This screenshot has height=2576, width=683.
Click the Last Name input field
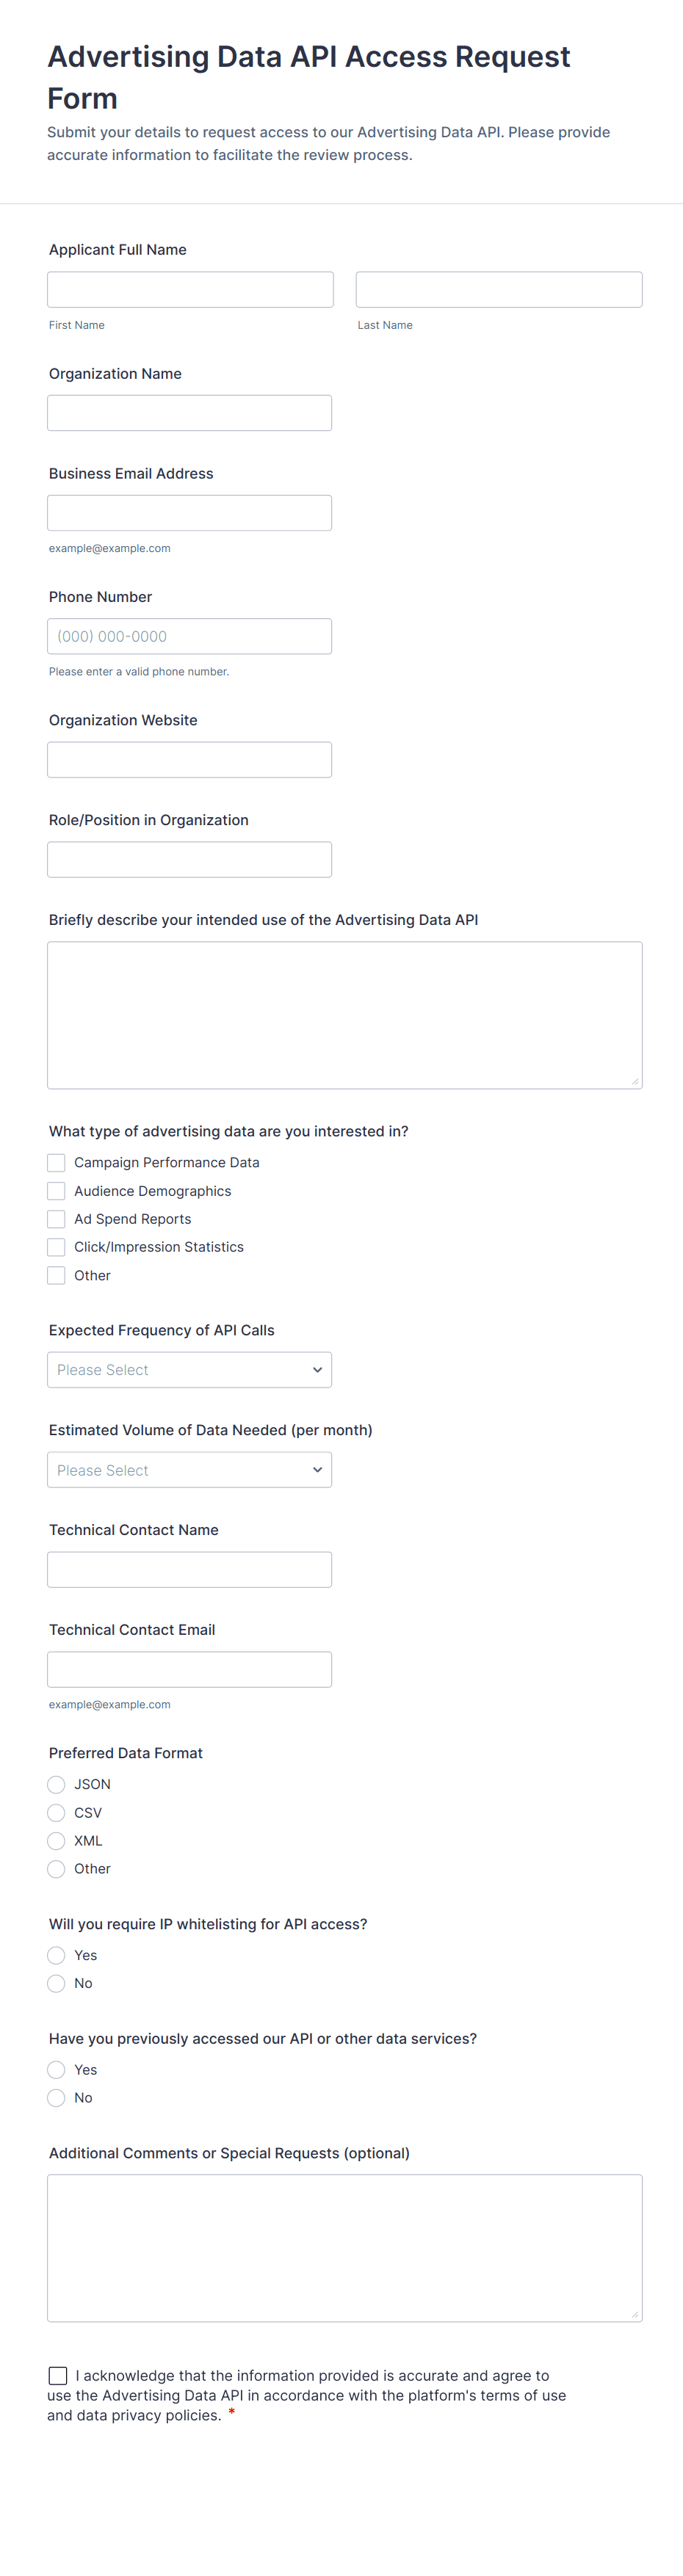tap(498, 290)
